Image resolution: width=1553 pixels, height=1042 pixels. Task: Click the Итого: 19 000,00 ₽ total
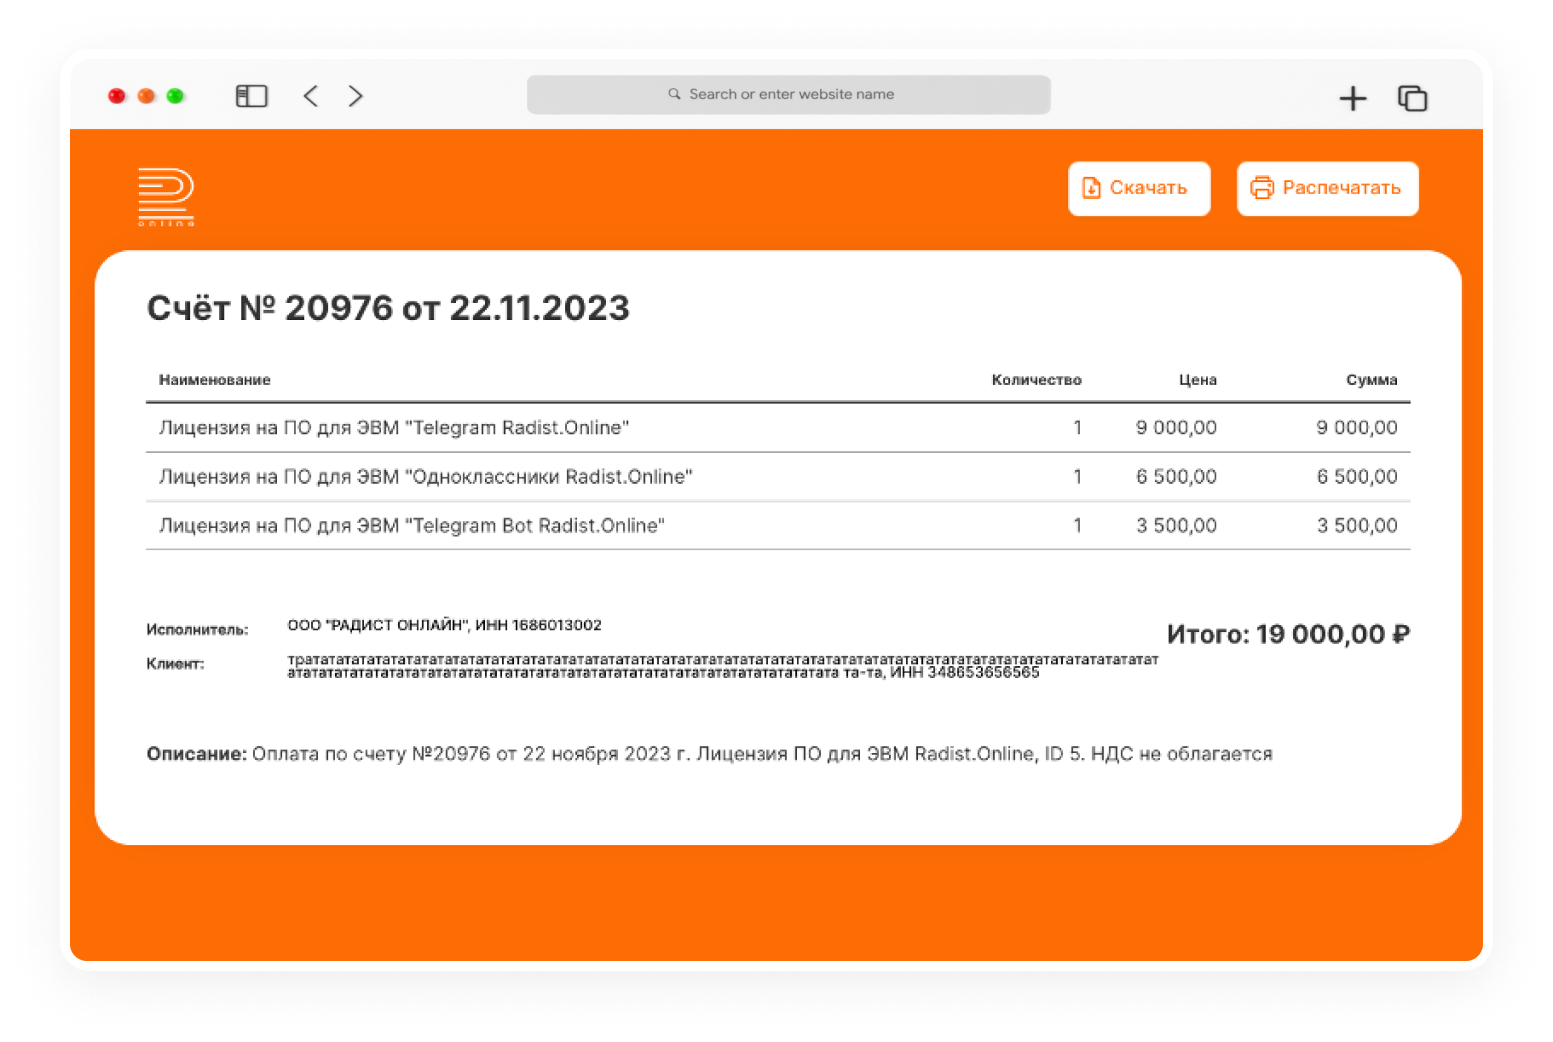[x=1288, y=634]
